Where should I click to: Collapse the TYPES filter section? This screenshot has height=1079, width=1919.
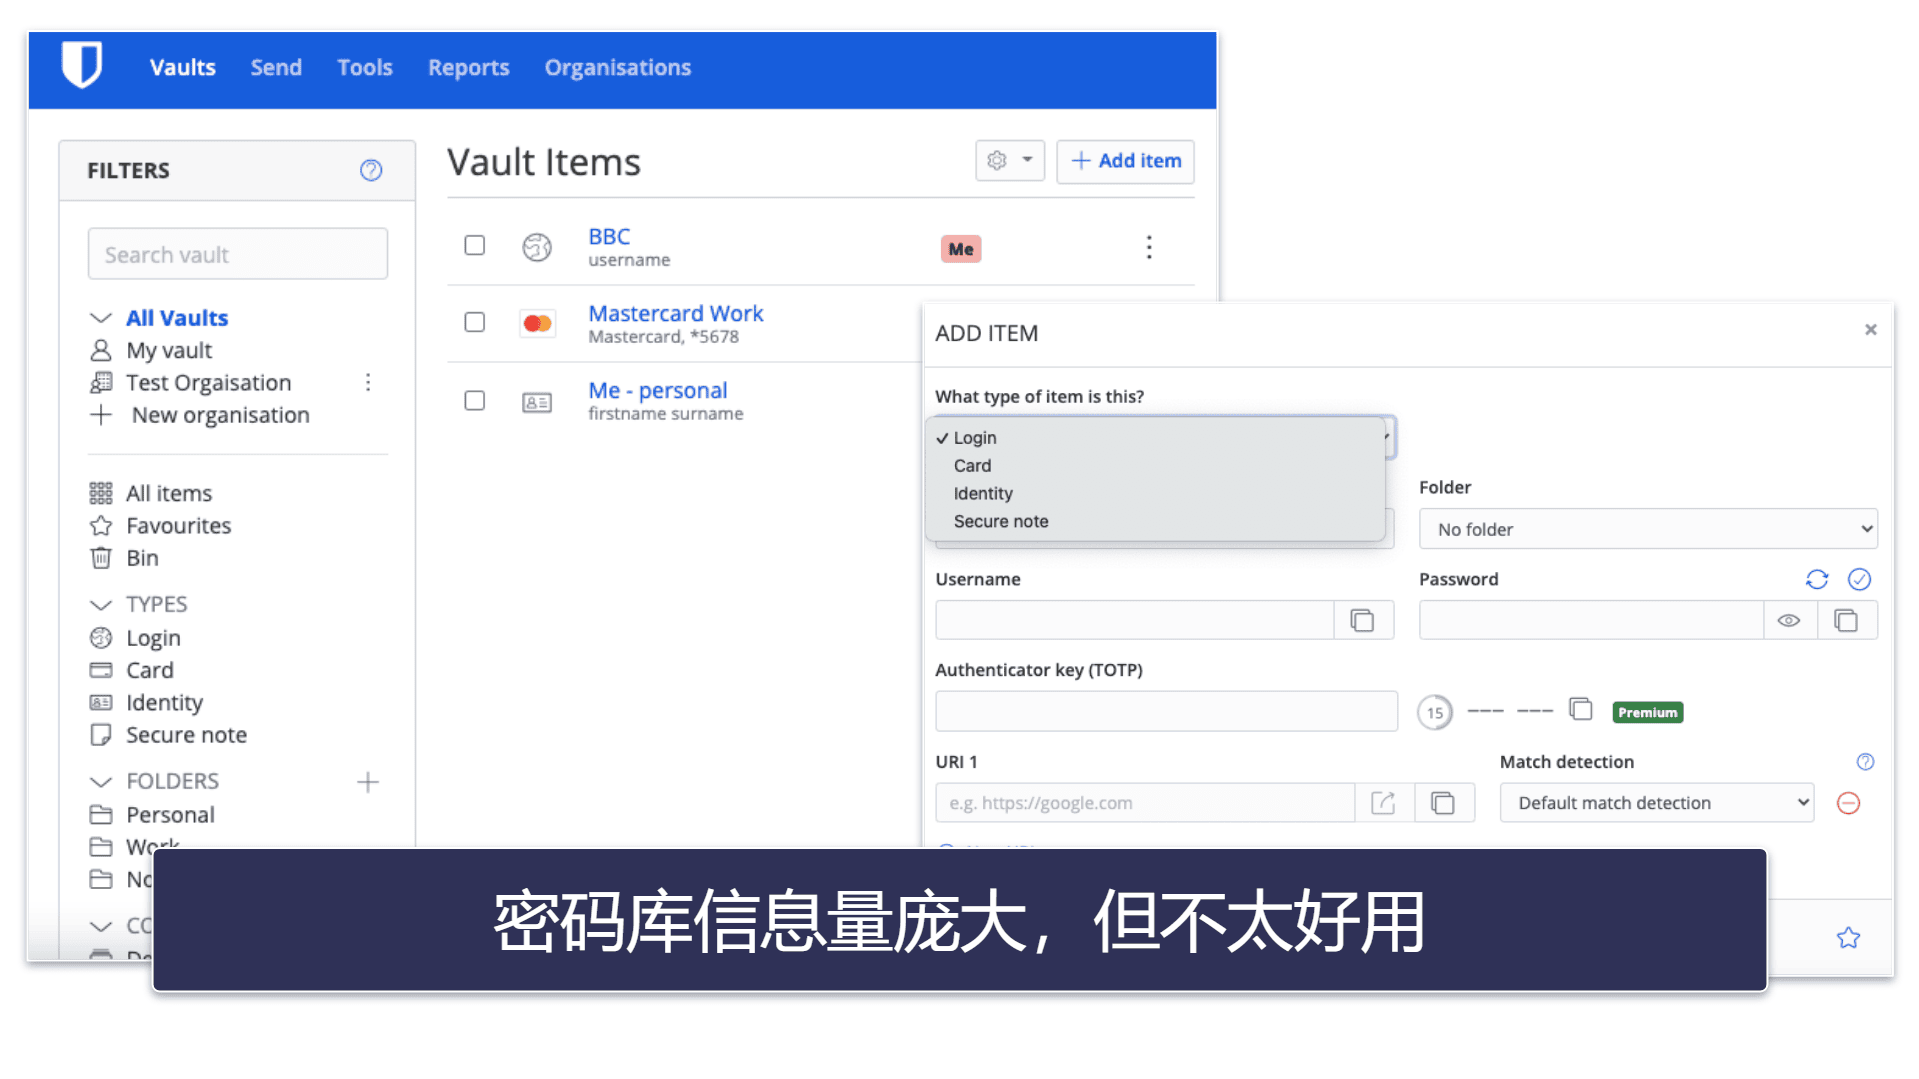100,605
